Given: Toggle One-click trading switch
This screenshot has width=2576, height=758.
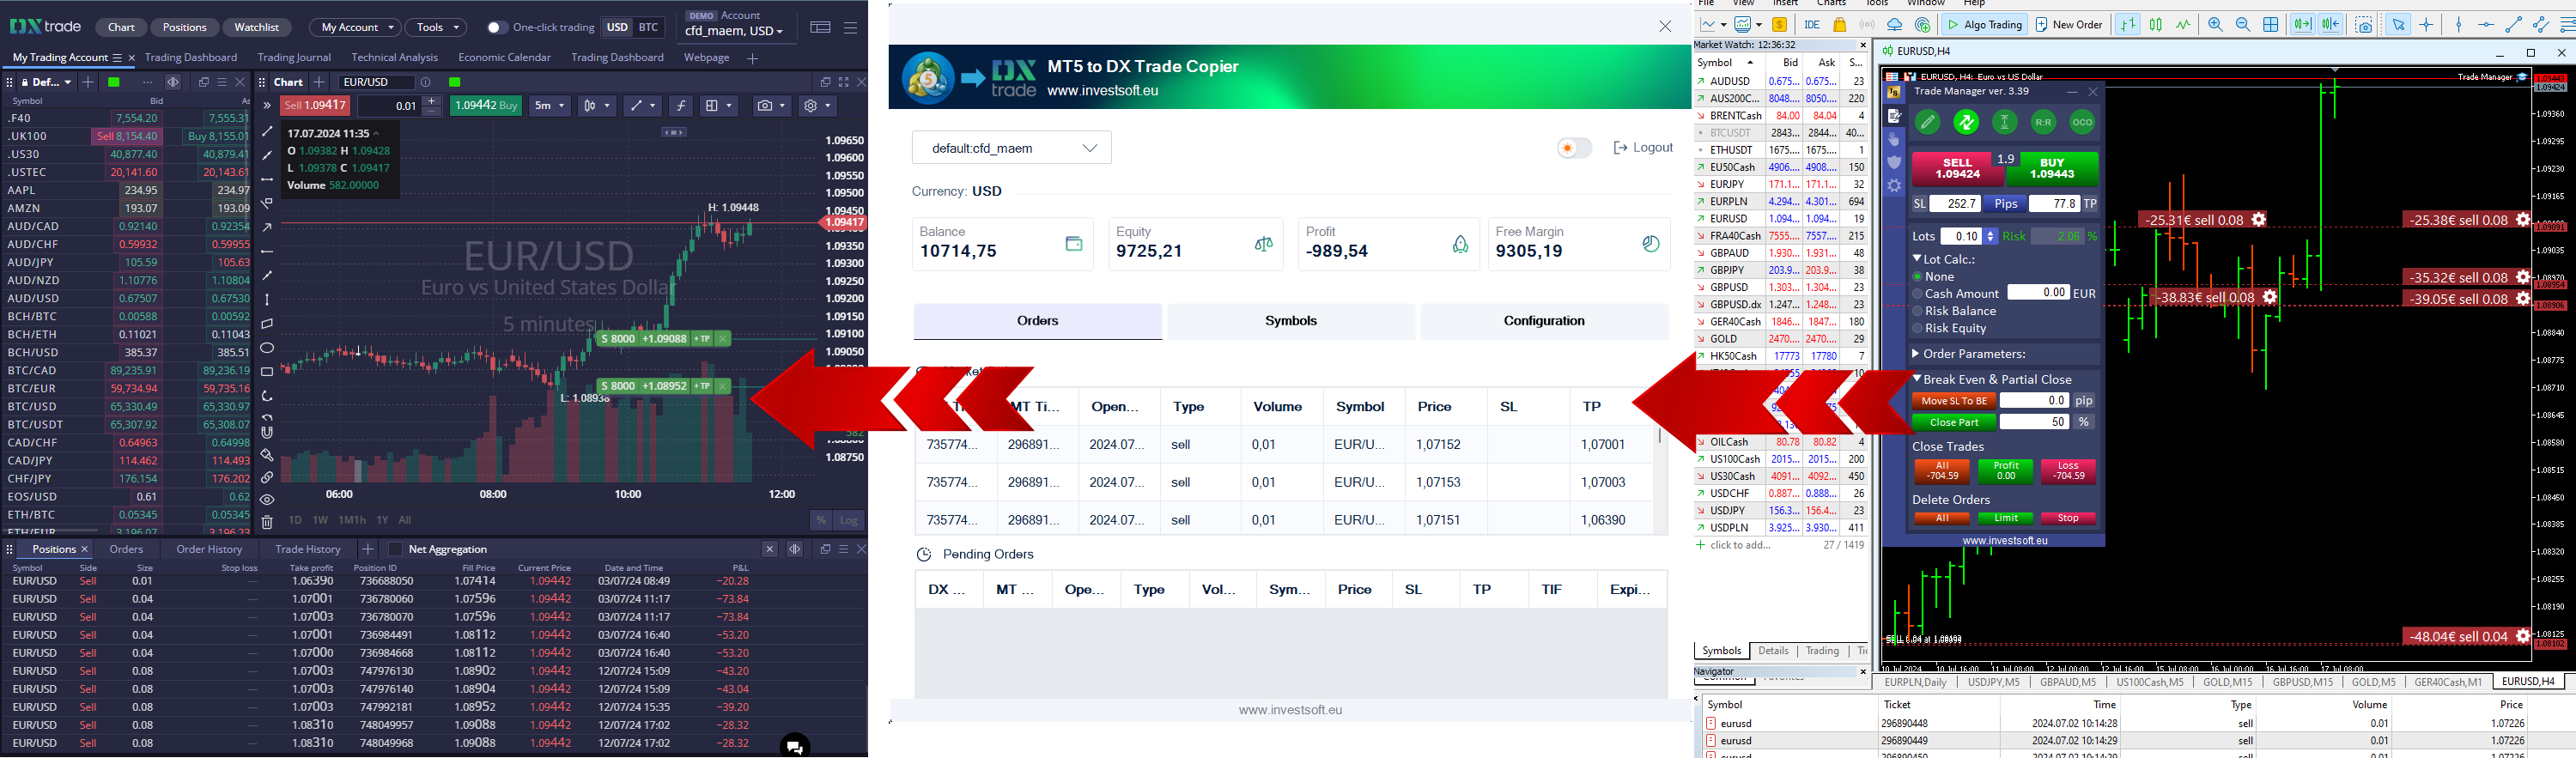Looking at the screenshot, I should pyautogui.click(x=496, y=28).
